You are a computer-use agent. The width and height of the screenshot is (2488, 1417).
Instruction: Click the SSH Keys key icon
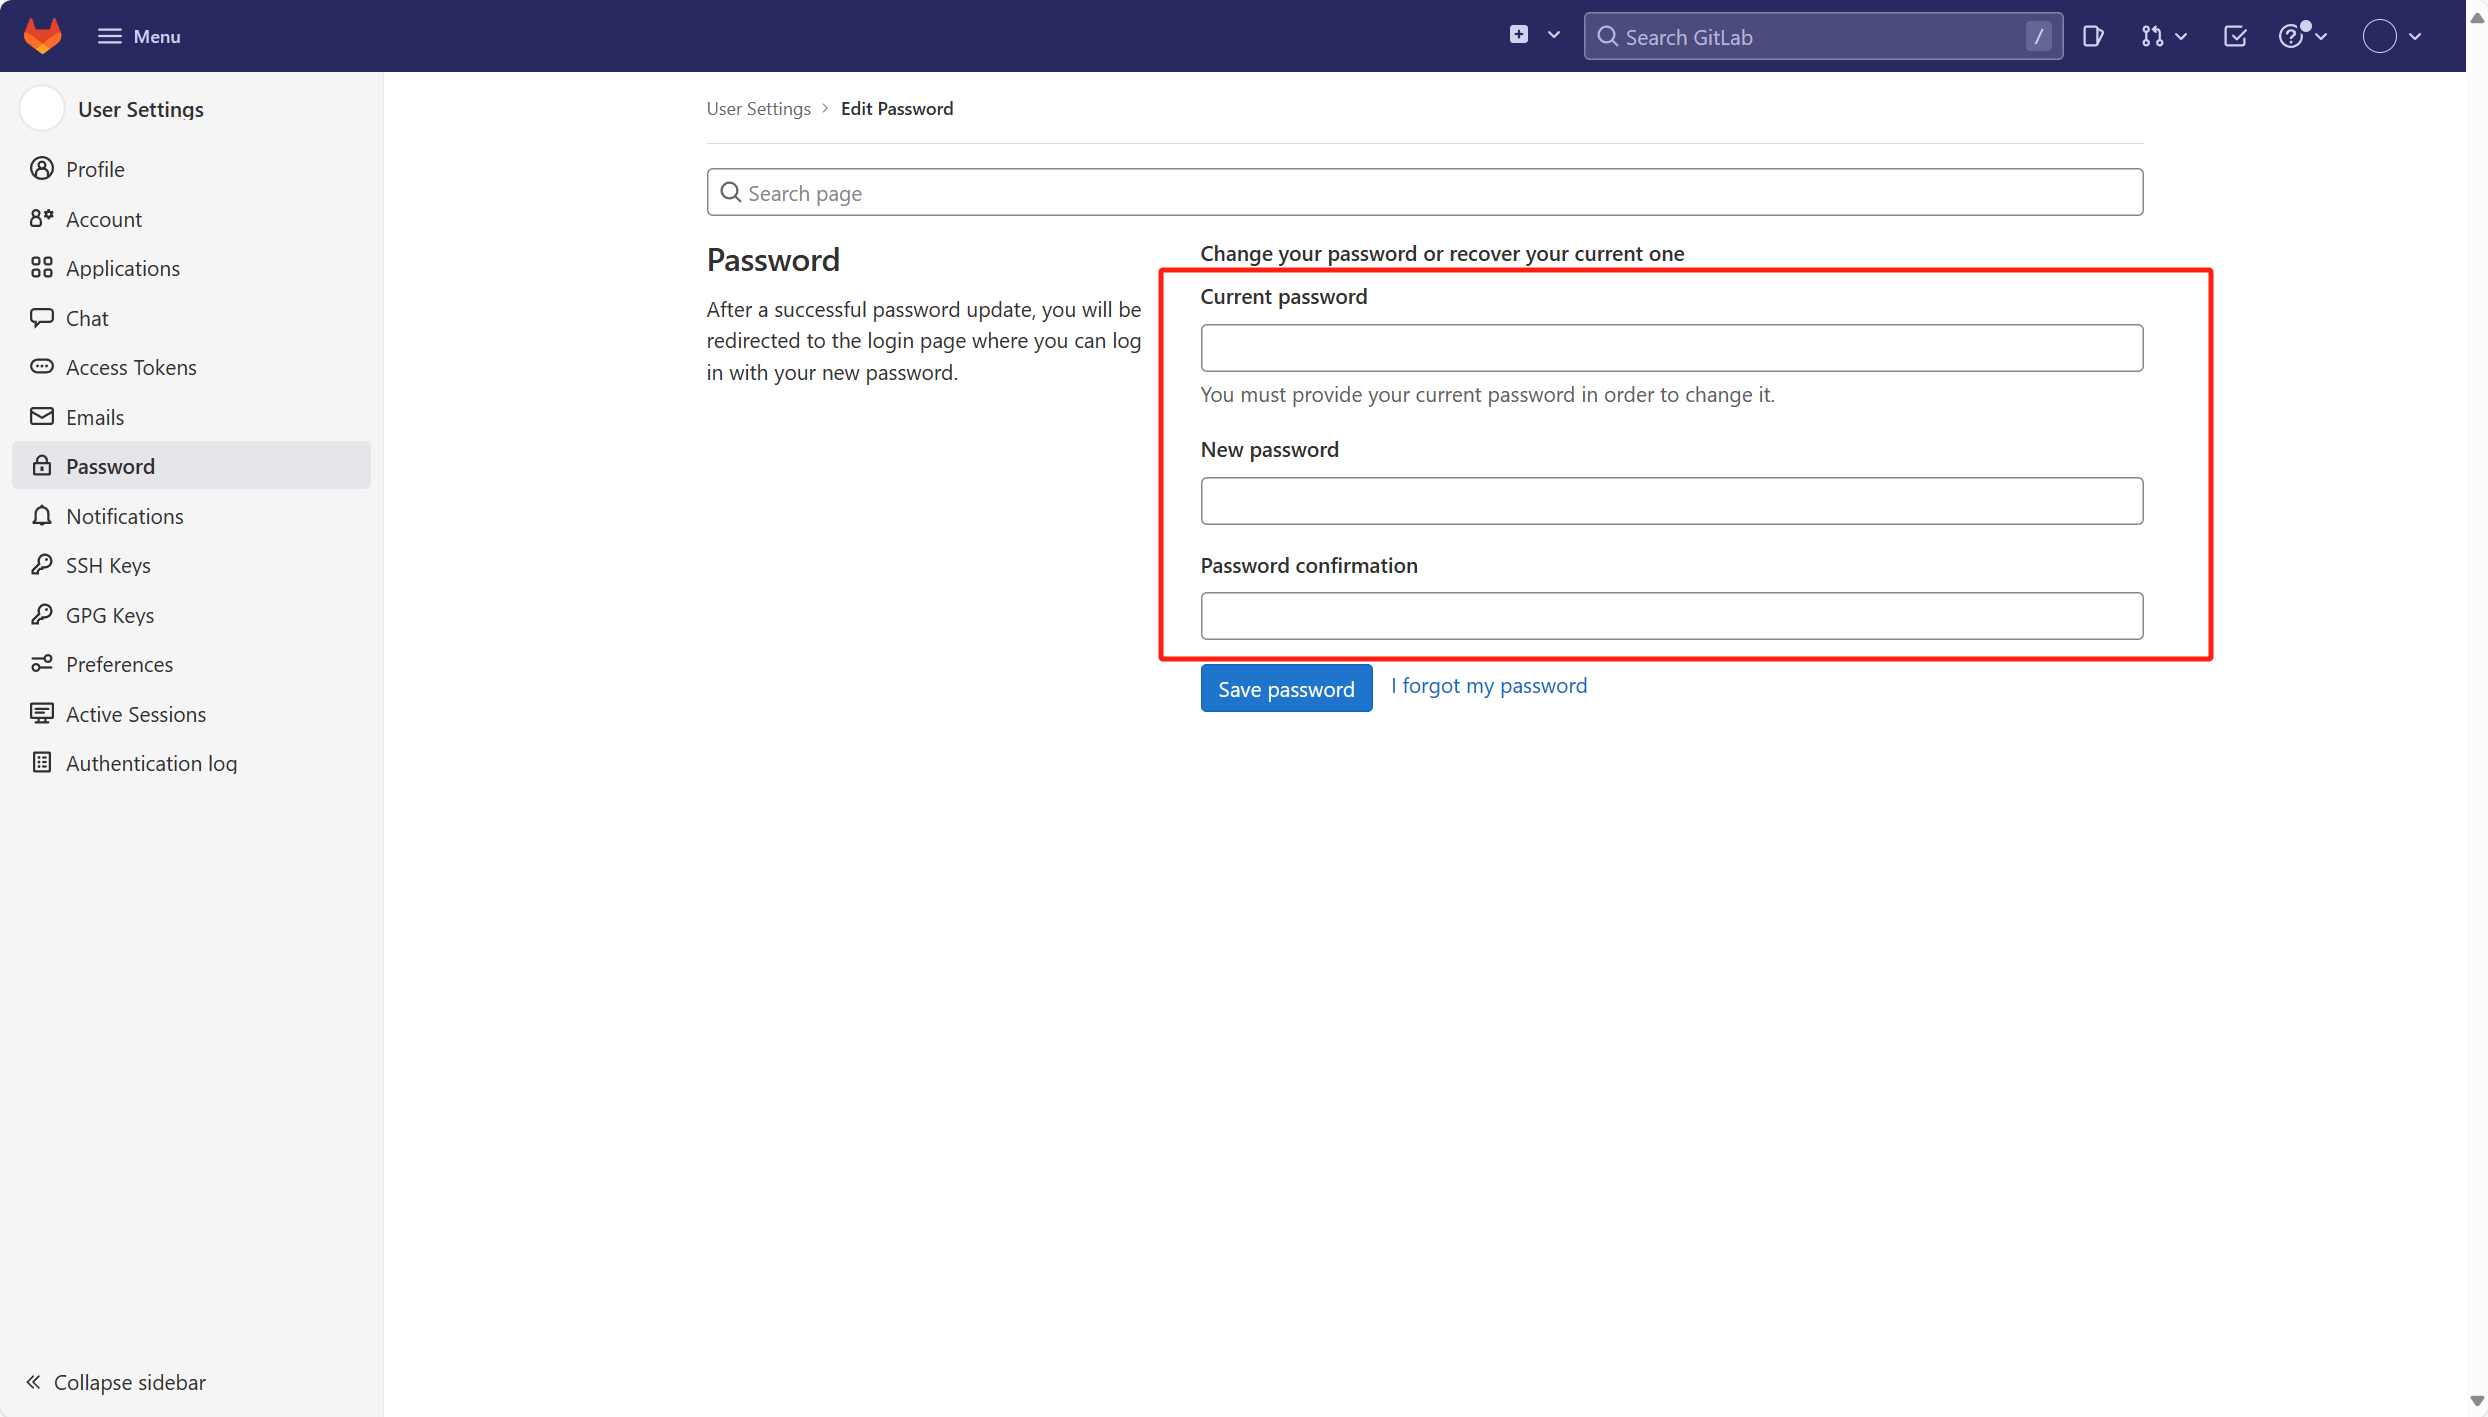tap(41, 565)
